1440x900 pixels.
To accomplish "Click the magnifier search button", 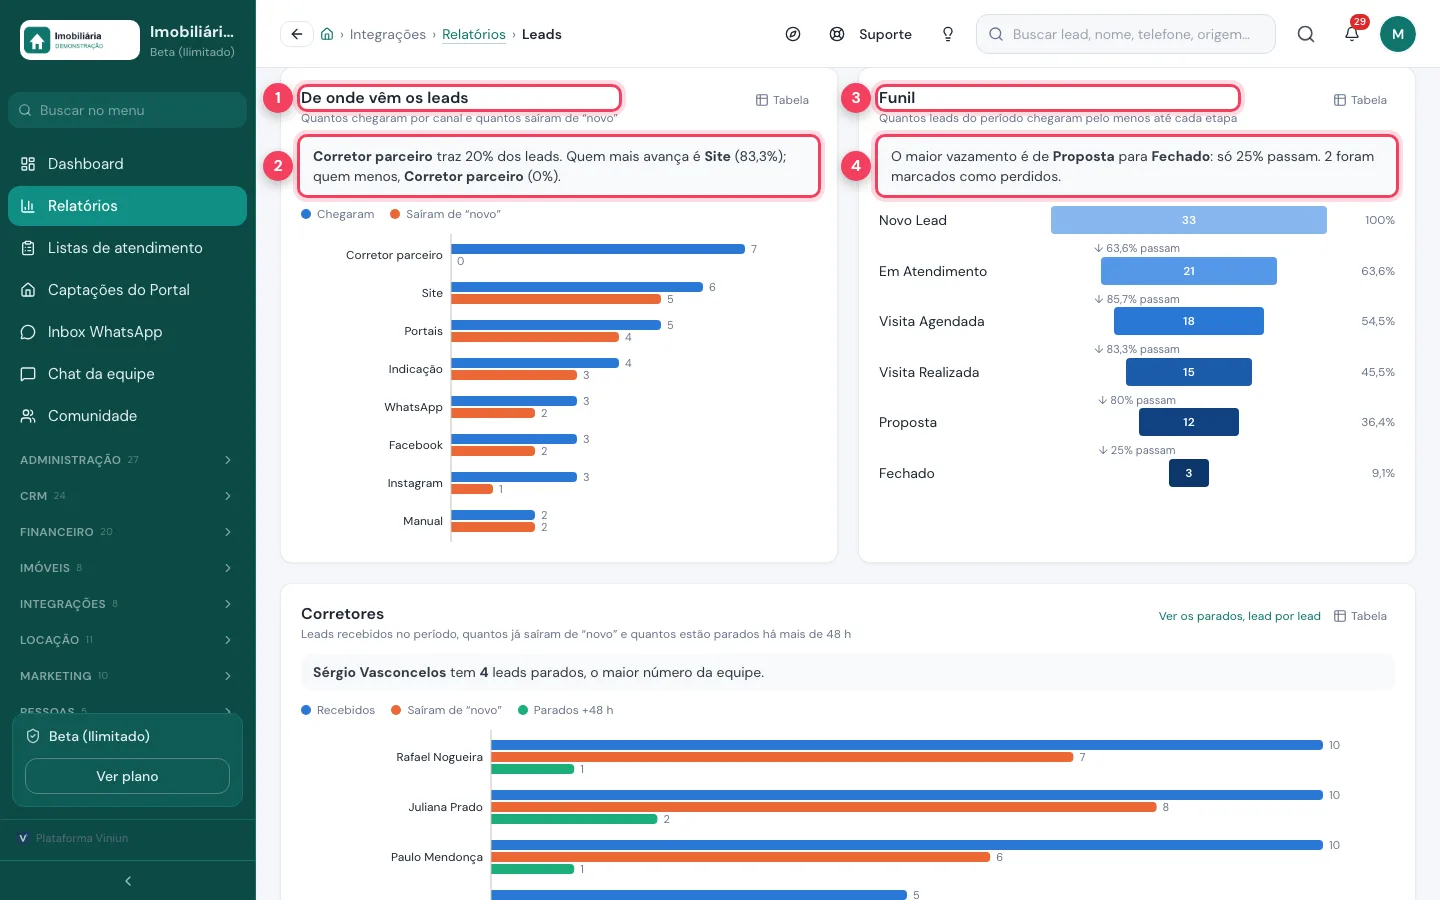I will 1306,34.
